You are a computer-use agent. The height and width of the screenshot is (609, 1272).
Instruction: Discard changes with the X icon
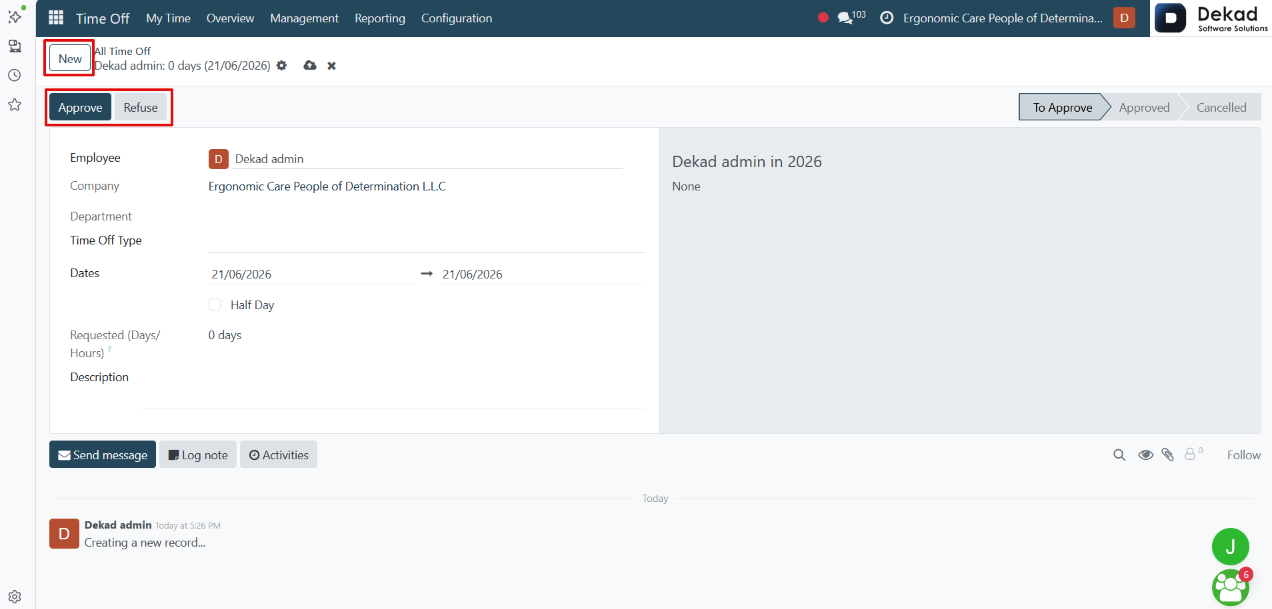click(332, 66)
